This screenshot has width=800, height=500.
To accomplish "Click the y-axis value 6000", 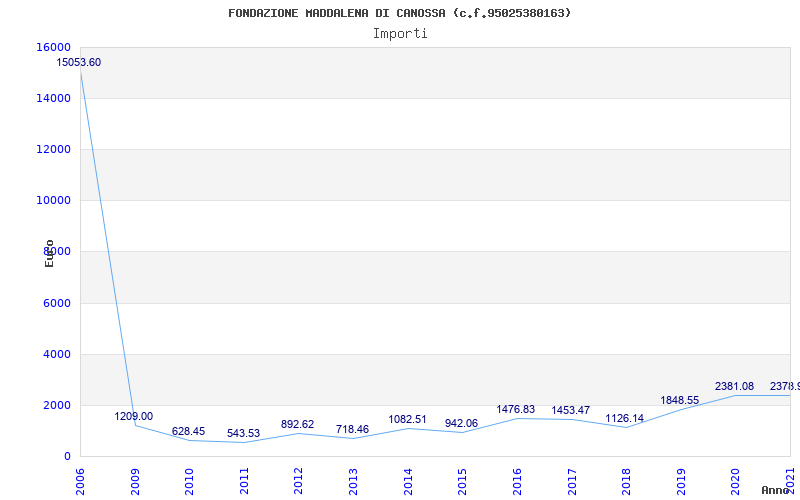I will tap(57, 303).
